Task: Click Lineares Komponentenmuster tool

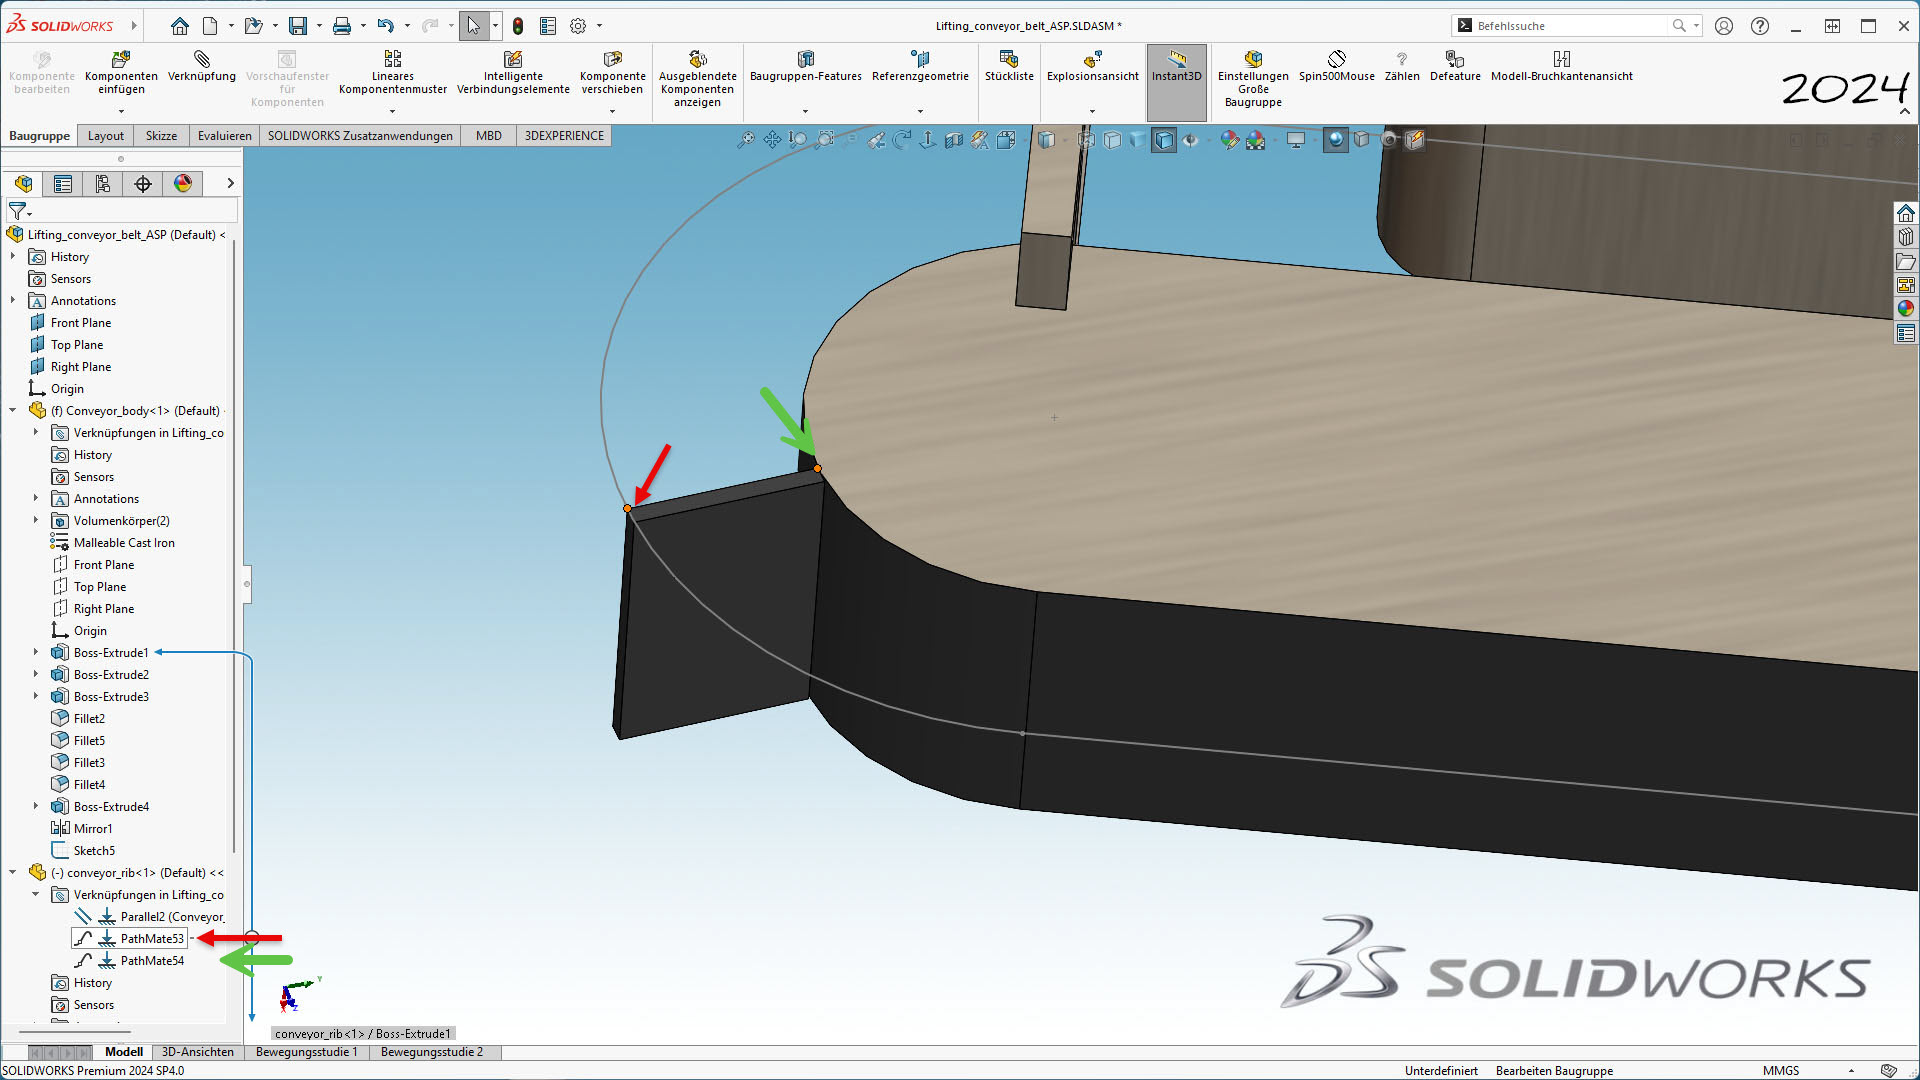Action: pos(393,73)
